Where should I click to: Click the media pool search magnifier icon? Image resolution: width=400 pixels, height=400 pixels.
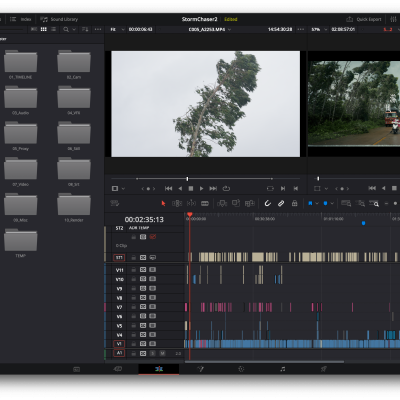tap(66, 29)
